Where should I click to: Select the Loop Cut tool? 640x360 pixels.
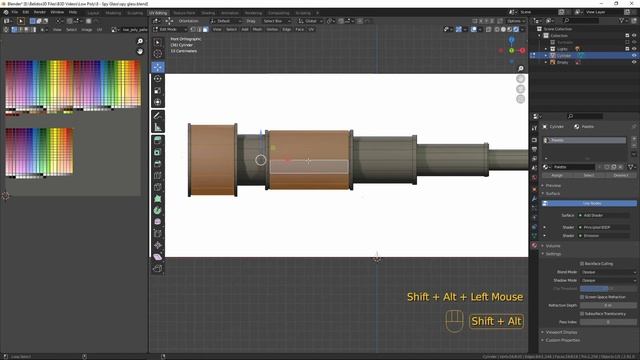[x=158, y=176]
